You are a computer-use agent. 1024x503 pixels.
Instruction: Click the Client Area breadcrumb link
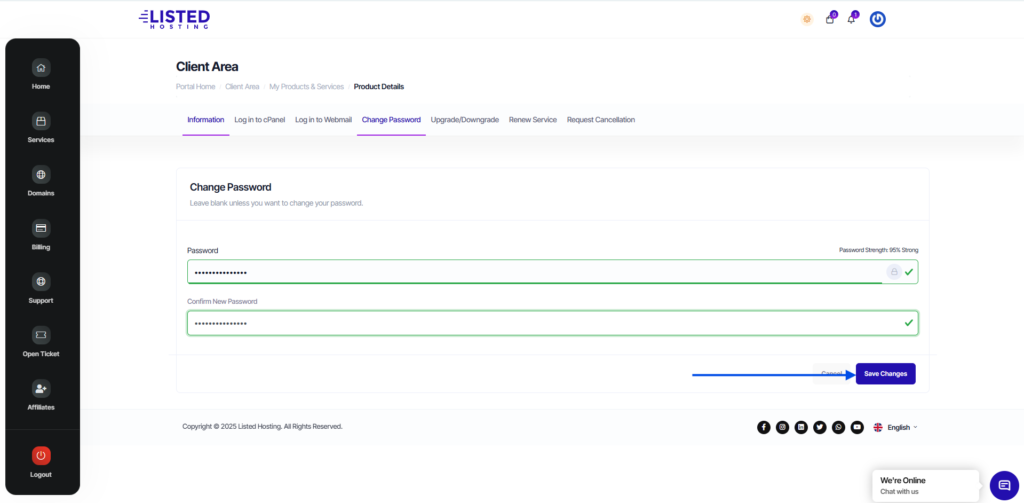pos(242,87)
